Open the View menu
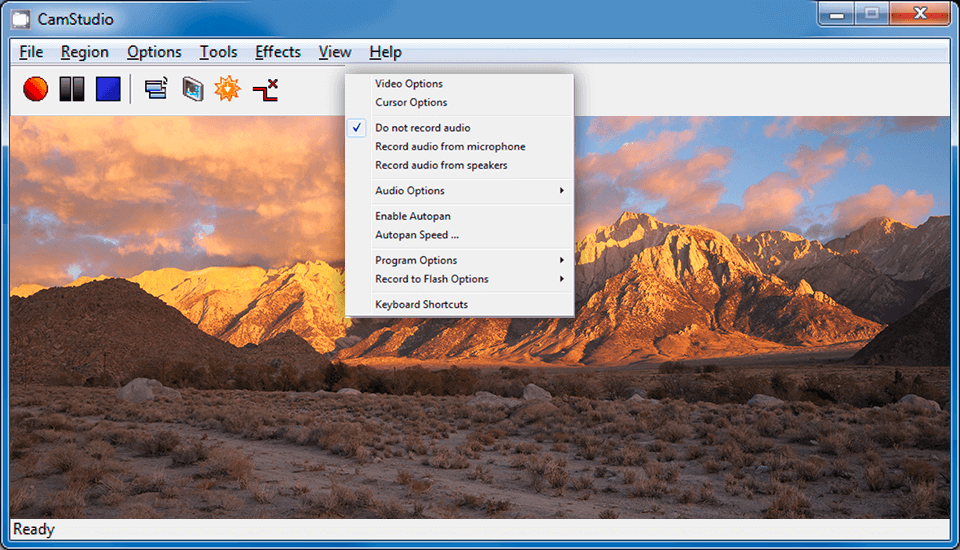Image resolution: width=960 pixels, height=550 pixels. tap(335, 52)
